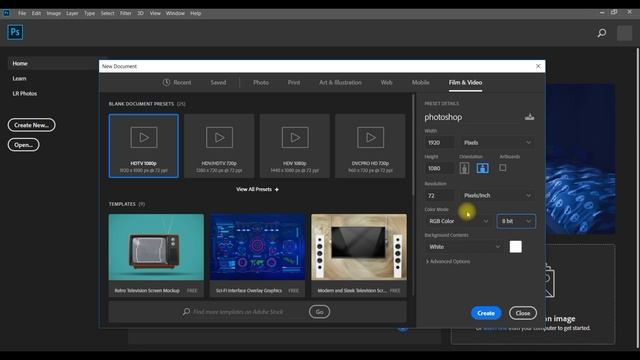Select the DVCPRO HD 720p preset
The height and width of the screenshot is (360, 640).
click(x=370, y=146)
